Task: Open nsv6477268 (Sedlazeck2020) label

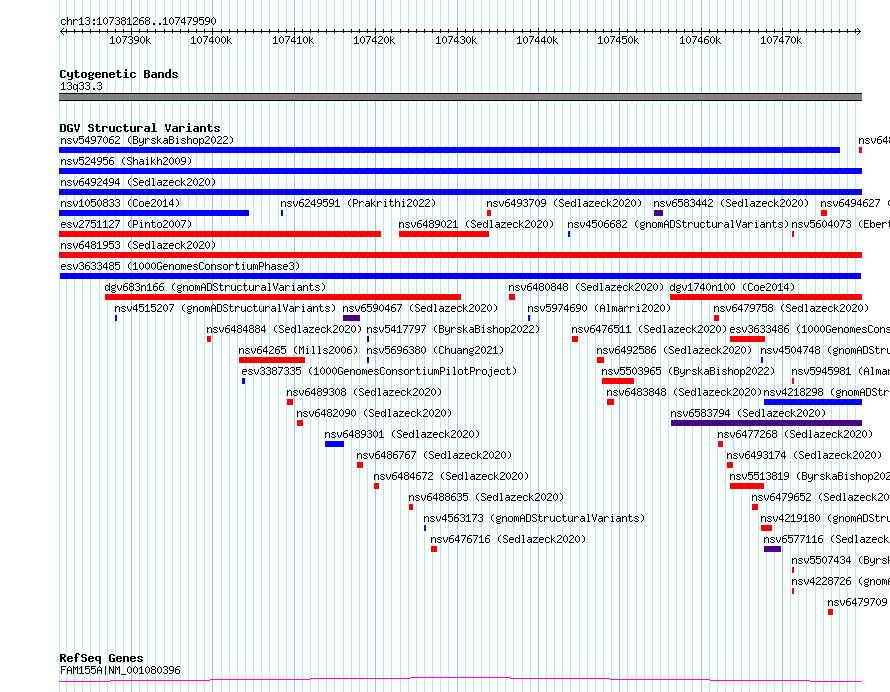Action: click(x=795, y=434)
